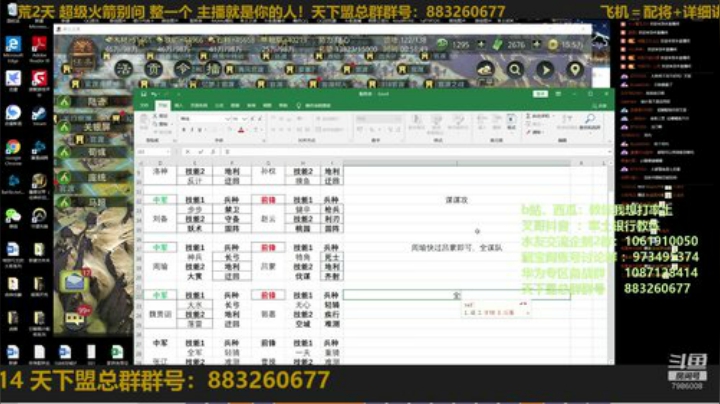The height and width of the screenshot is (404, 720).
Task: Click the Copy icon in Excel's clipboard group
Action: 156,124
